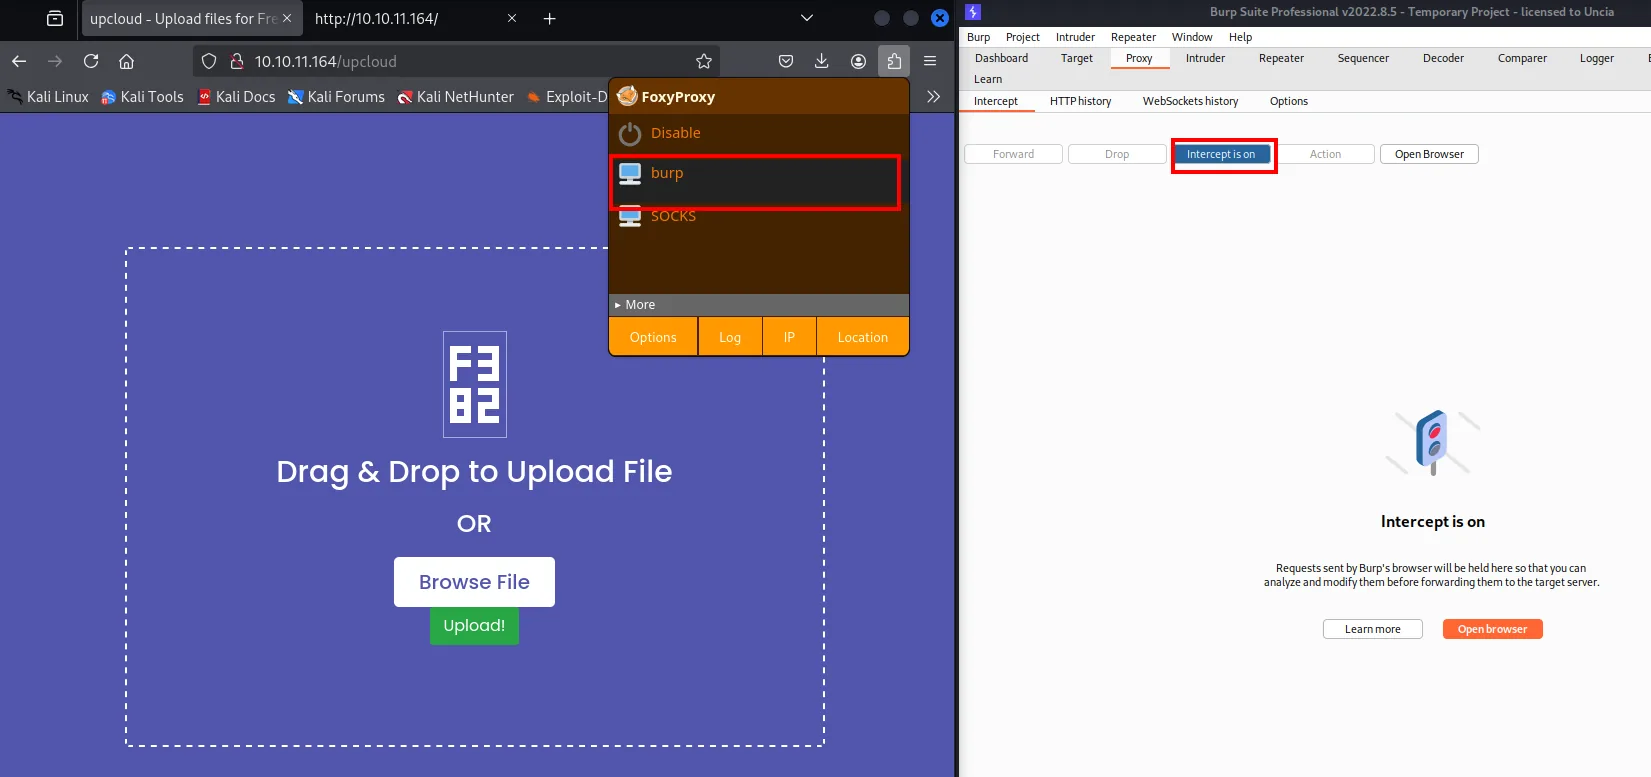
Task: Open the Project menu in Burp Suite
Action: [1023, 37]
